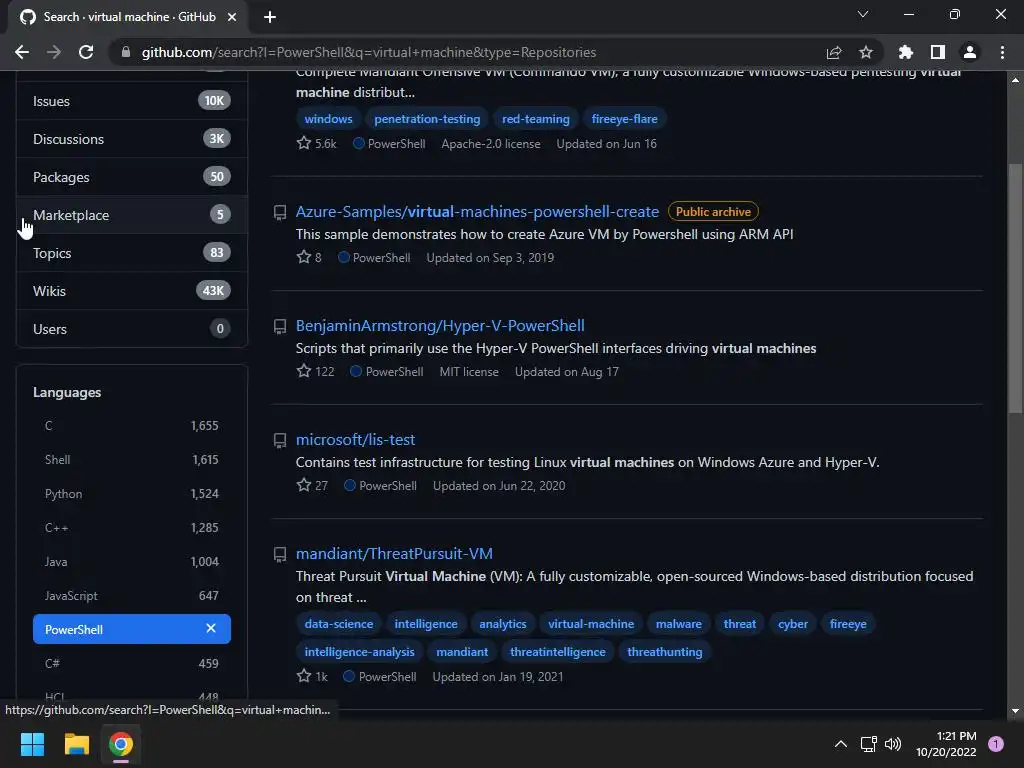The image size is (1024, 768).
Task: Filter results by Java language
Action: click(x=132, y=562)
